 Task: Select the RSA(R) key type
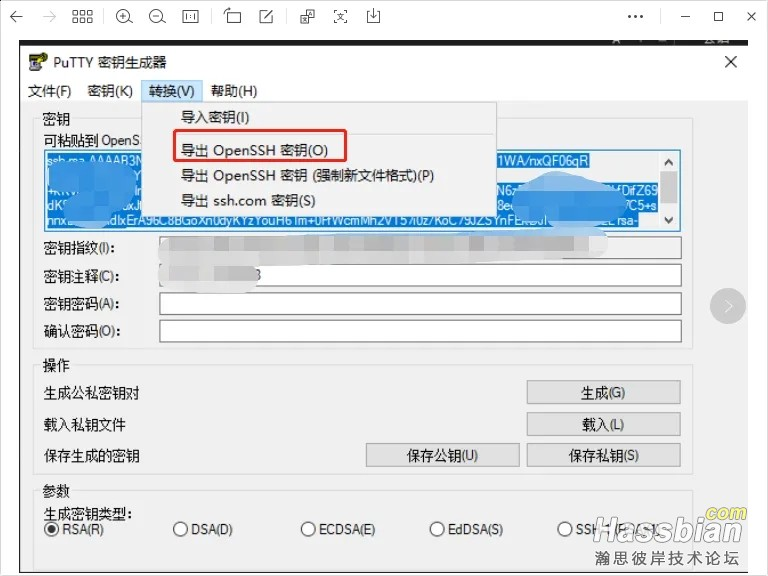coord(73,529)
